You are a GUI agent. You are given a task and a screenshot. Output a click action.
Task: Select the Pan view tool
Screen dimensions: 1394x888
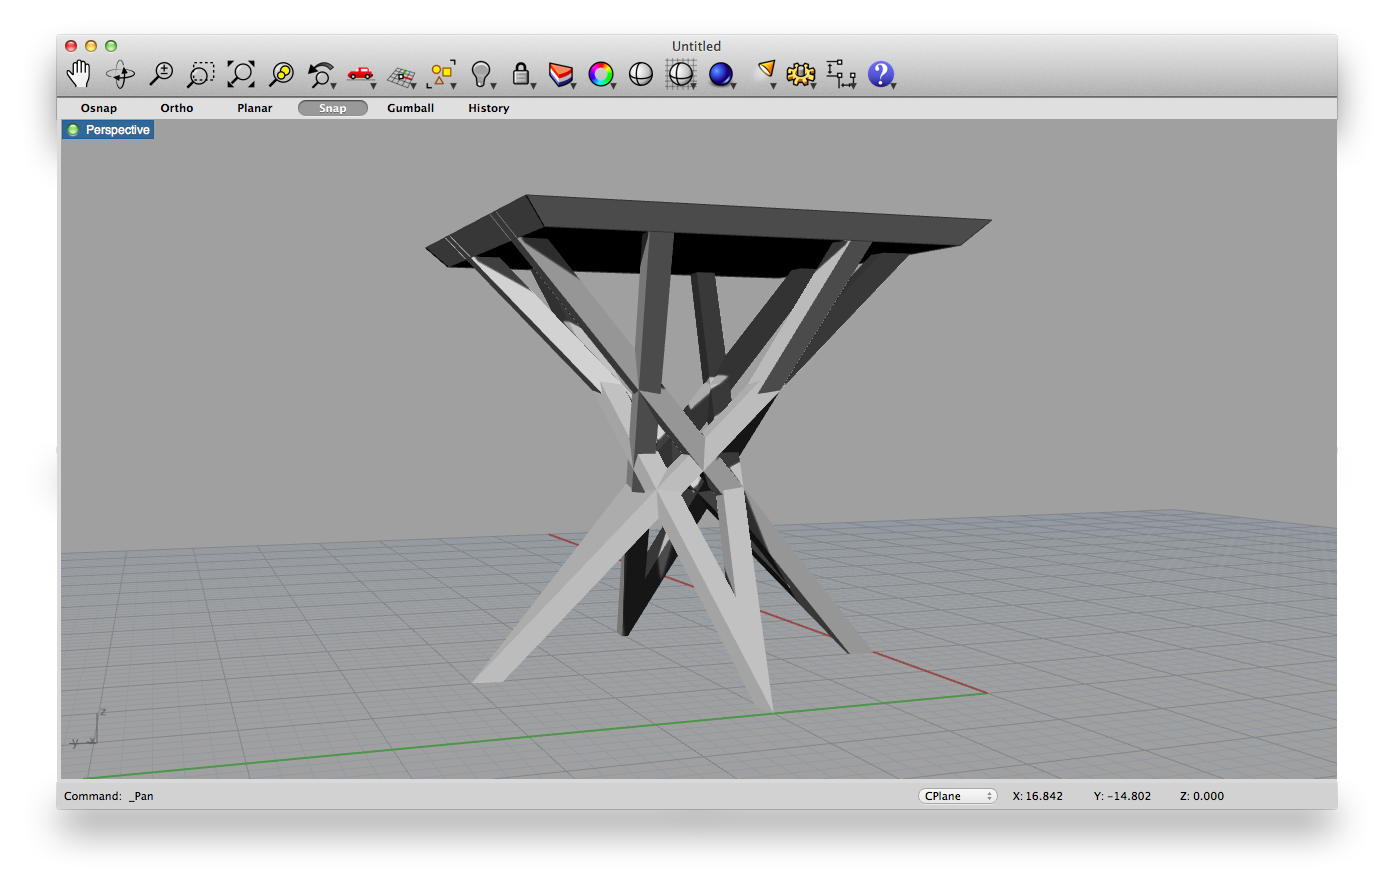click(79, 73)
